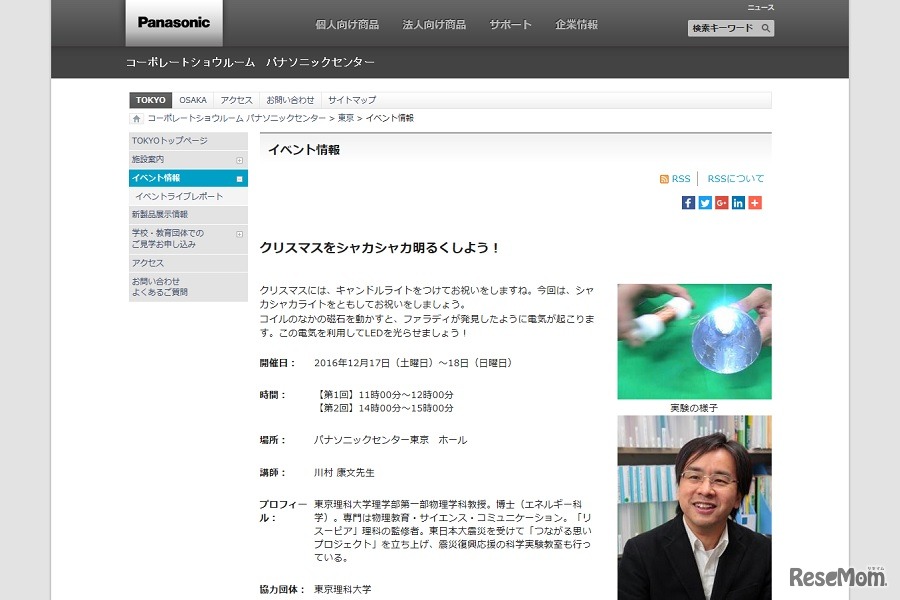
Task: Click the date 2016年12月17日（土曜日）～18日
Action: tap(413, 363)
